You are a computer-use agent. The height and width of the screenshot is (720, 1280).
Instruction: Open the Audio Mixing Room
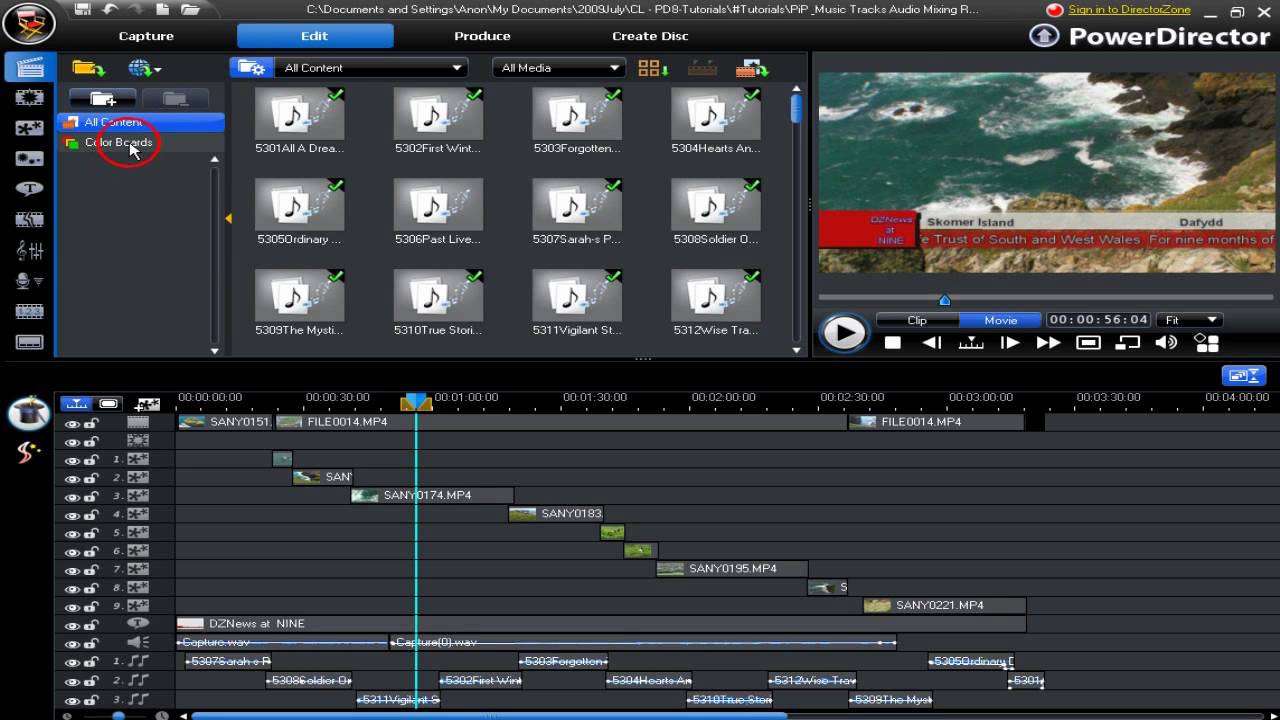tap(29, 250)
